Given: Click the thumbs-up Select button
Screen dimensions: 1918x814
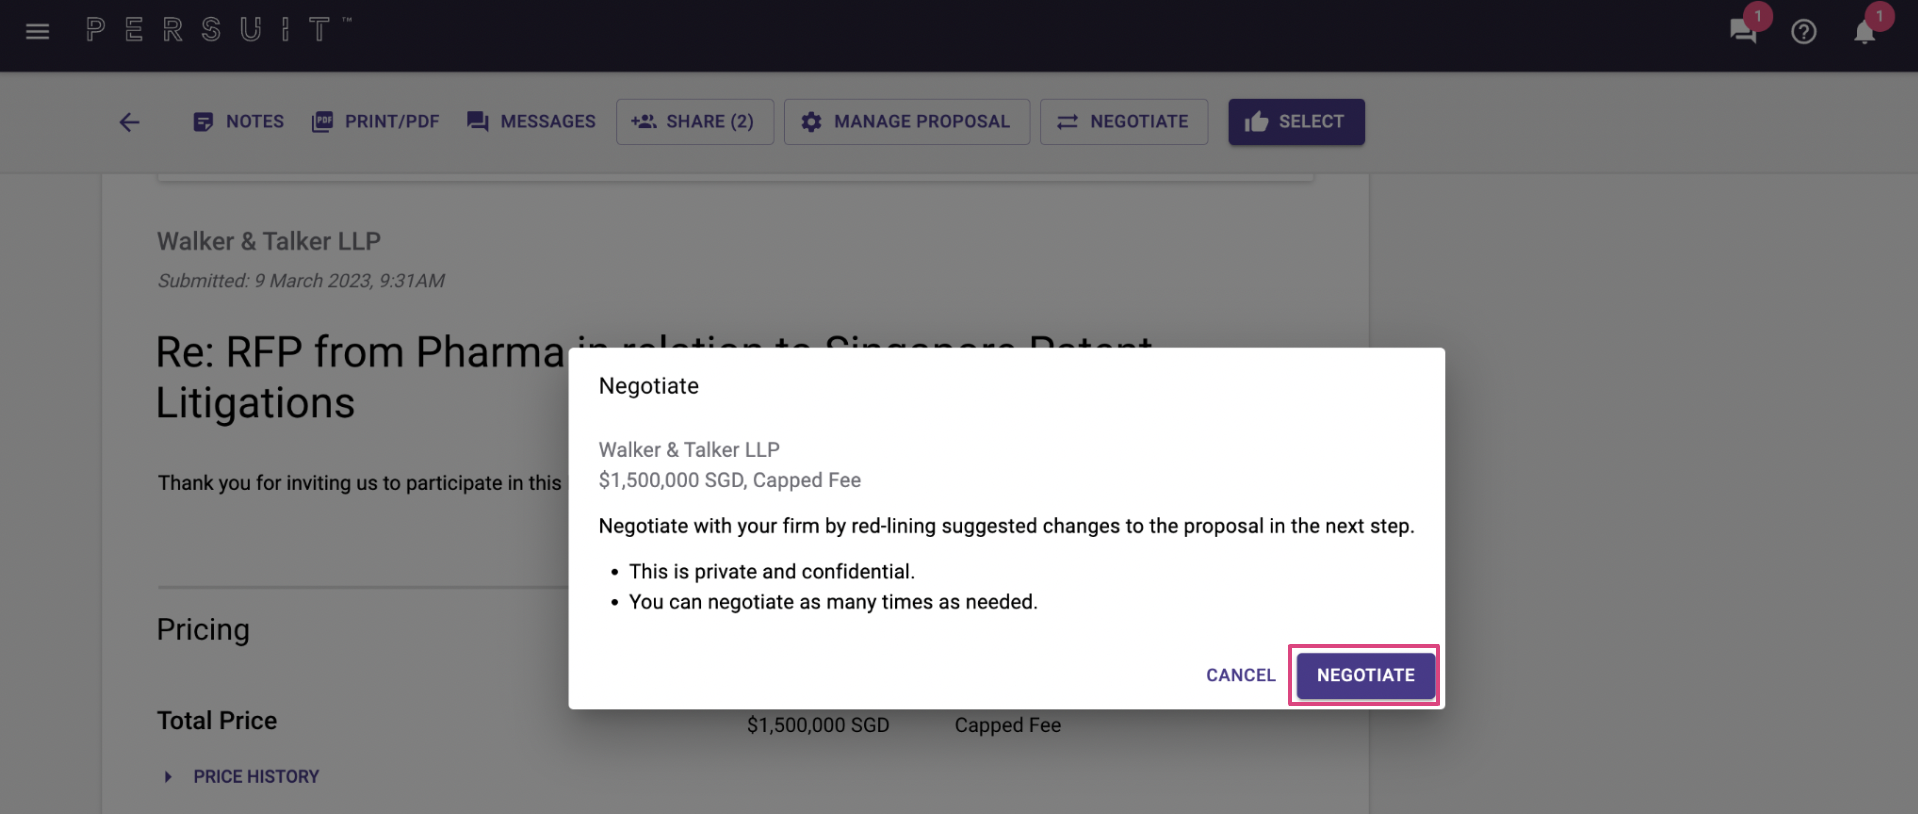Looking at the screenshot, I should (1296, 122).
